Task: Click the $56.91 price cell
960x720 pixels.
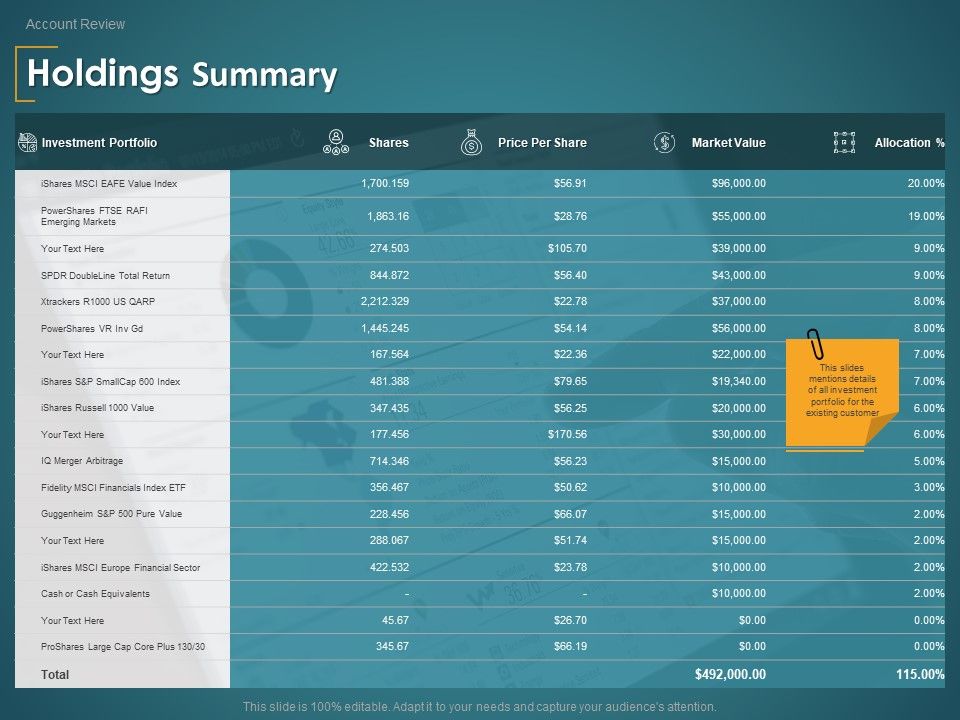Action: [570, 183]
